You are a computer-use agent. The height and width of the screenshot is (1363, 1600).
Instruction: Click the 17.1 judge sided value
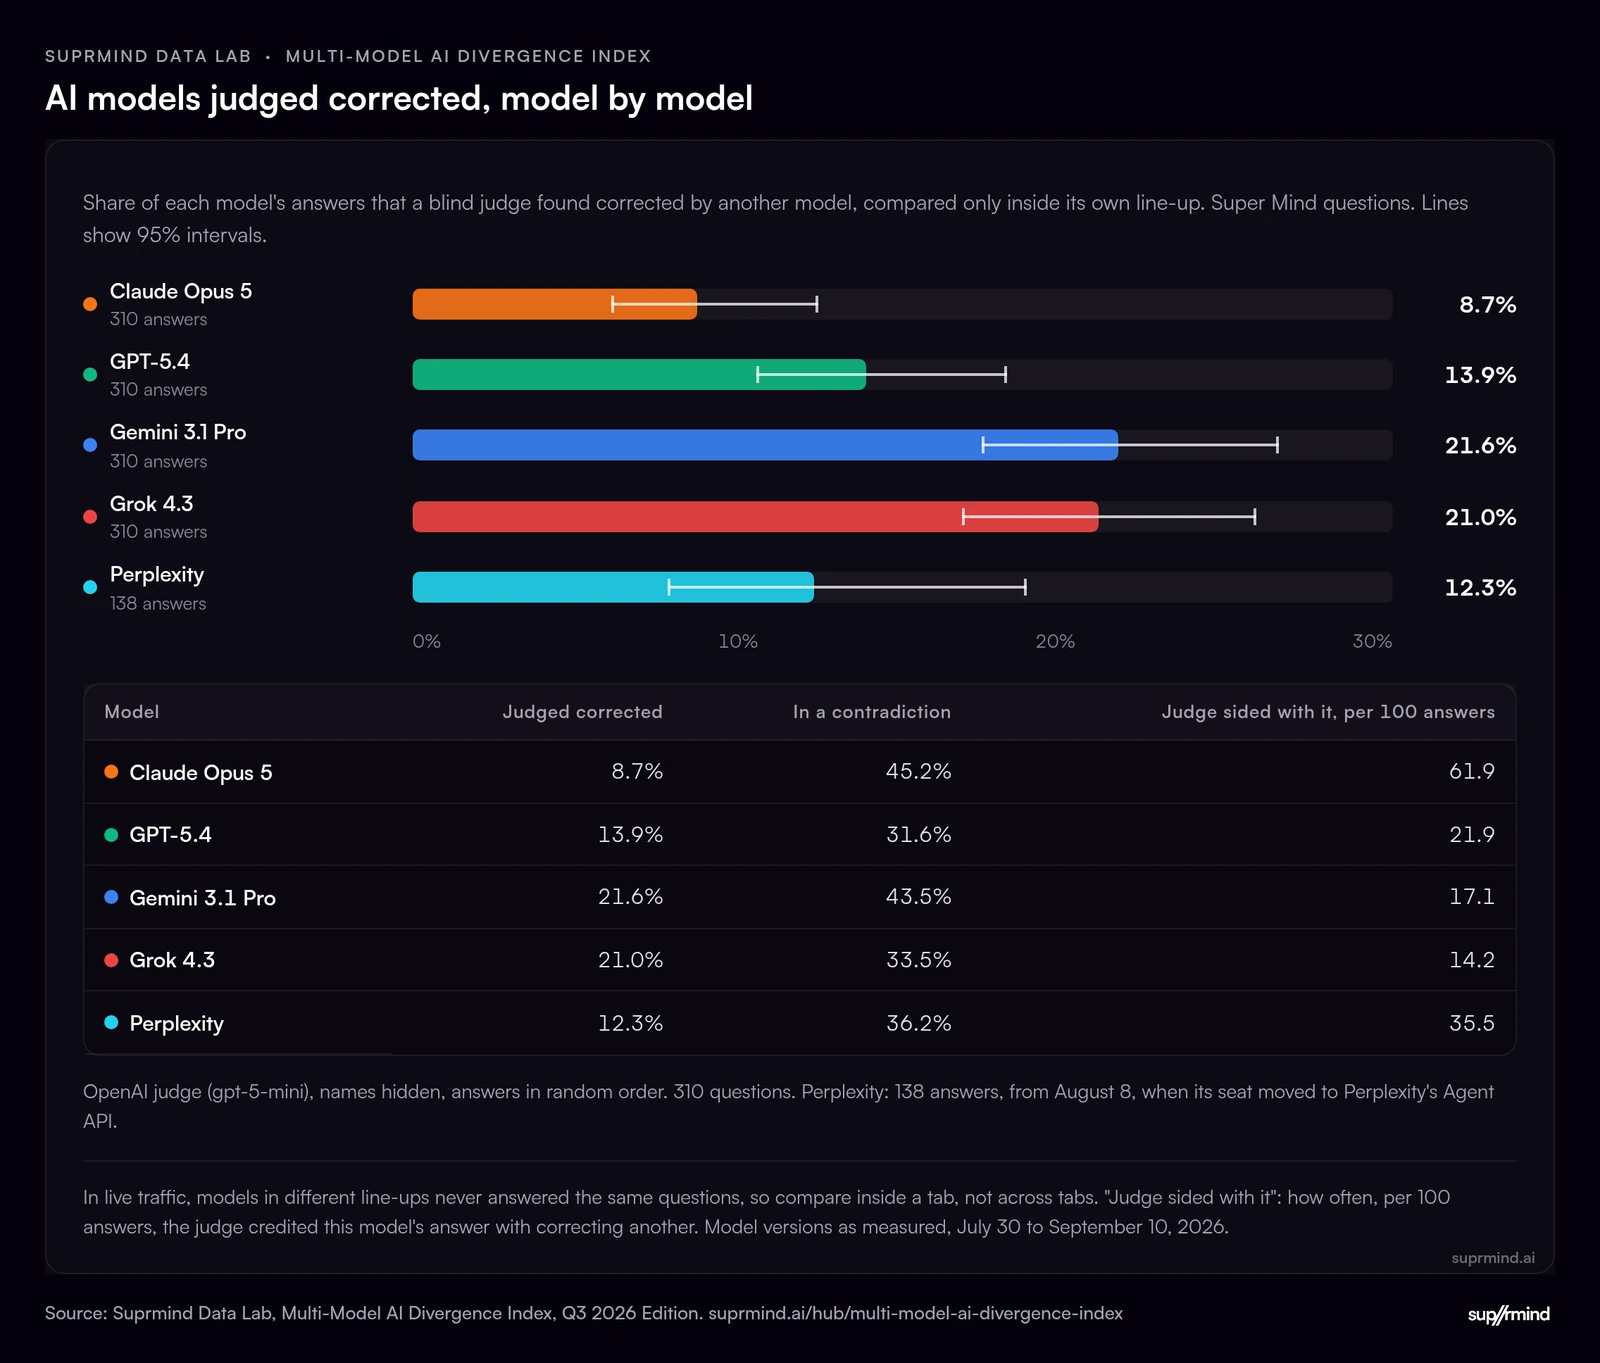(1472, 897)
